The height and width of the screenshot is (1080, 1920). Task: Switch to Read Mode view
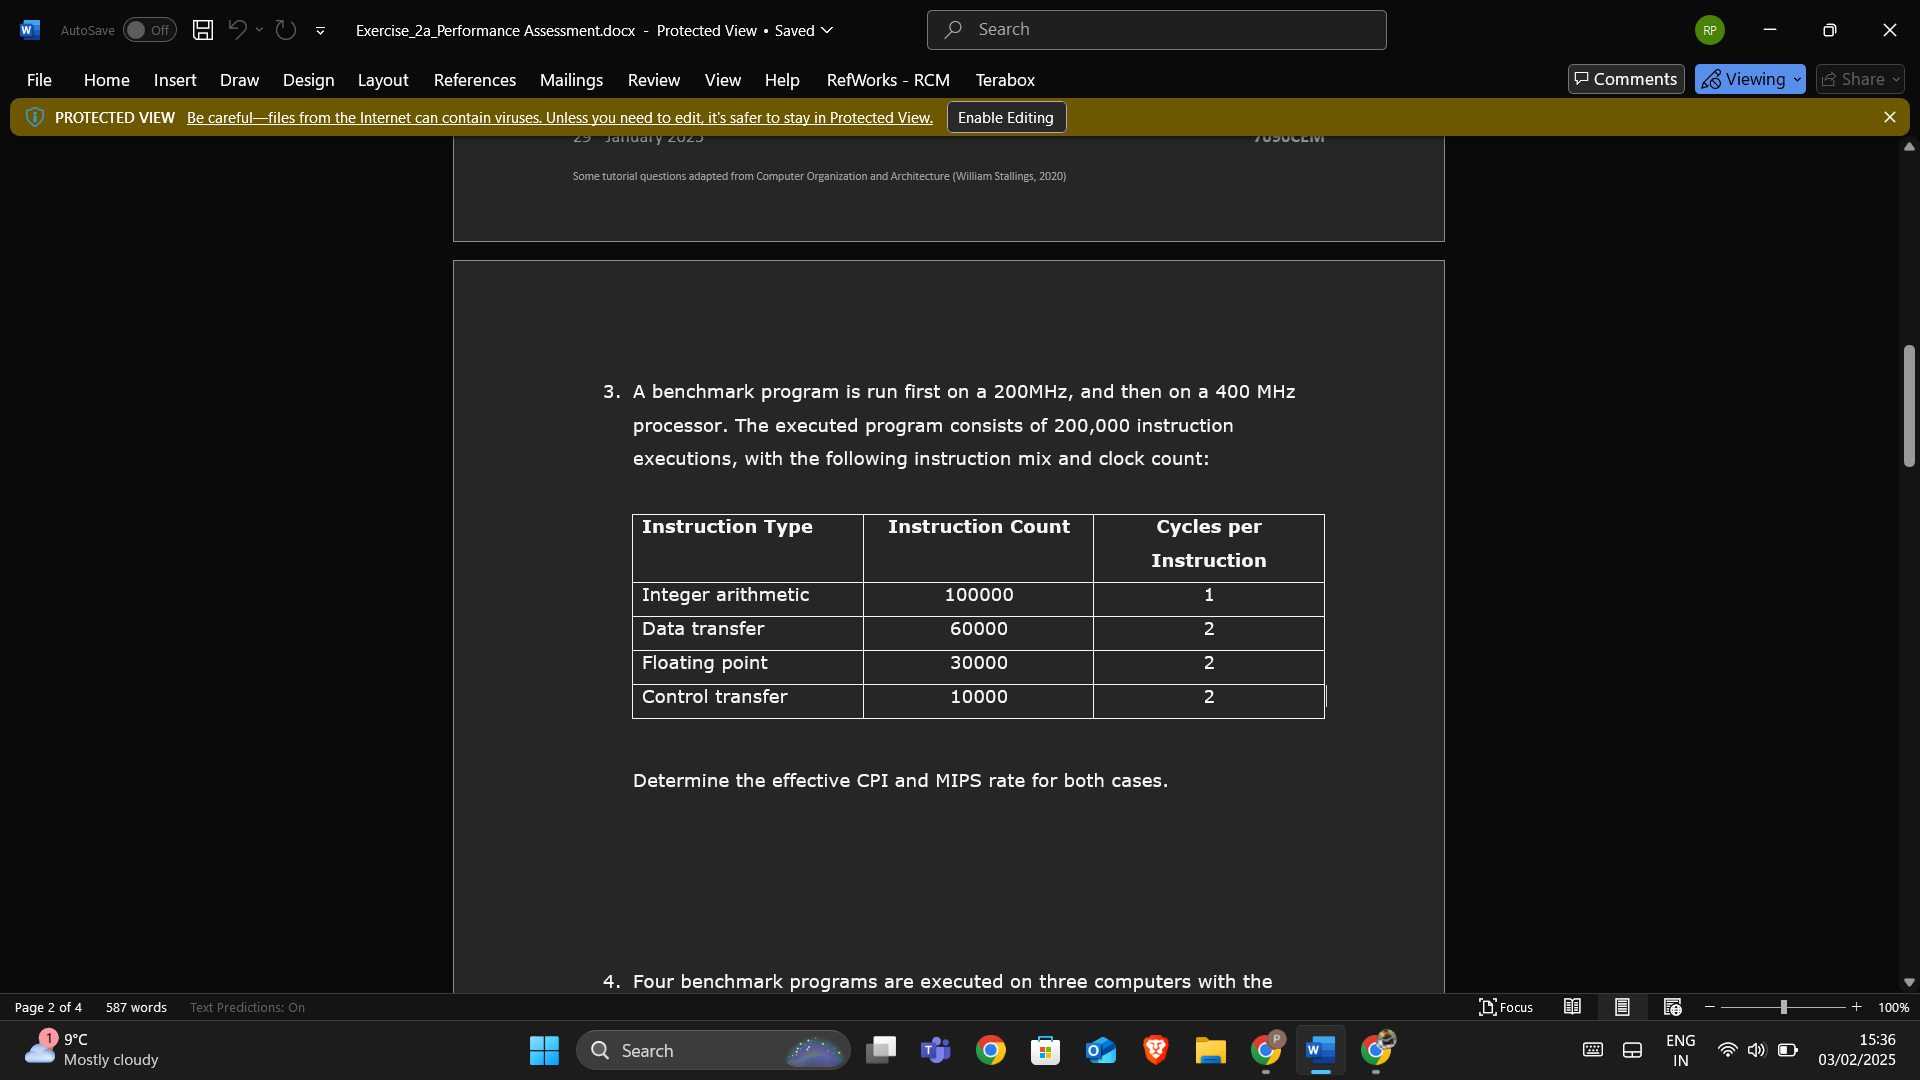pyautogui.click(x=1572, y=1007)
